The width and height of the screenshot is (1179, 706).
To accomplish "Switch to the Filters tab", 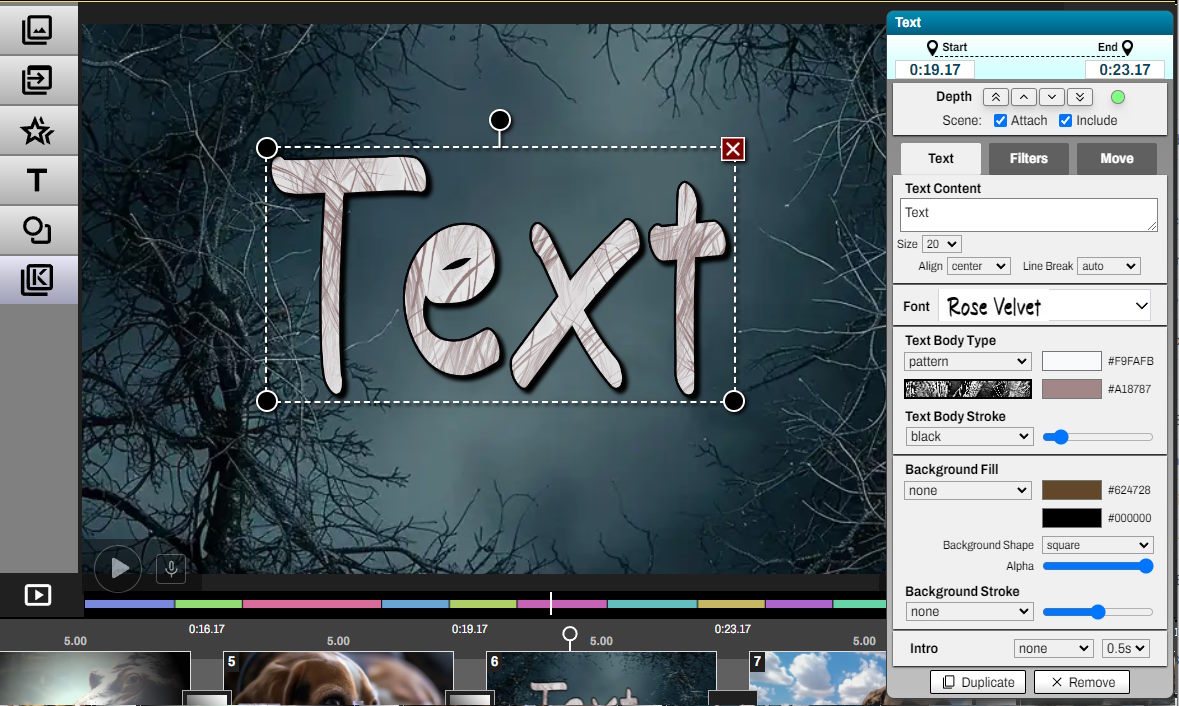I will pyautogui.click(x=1028, y=158).
